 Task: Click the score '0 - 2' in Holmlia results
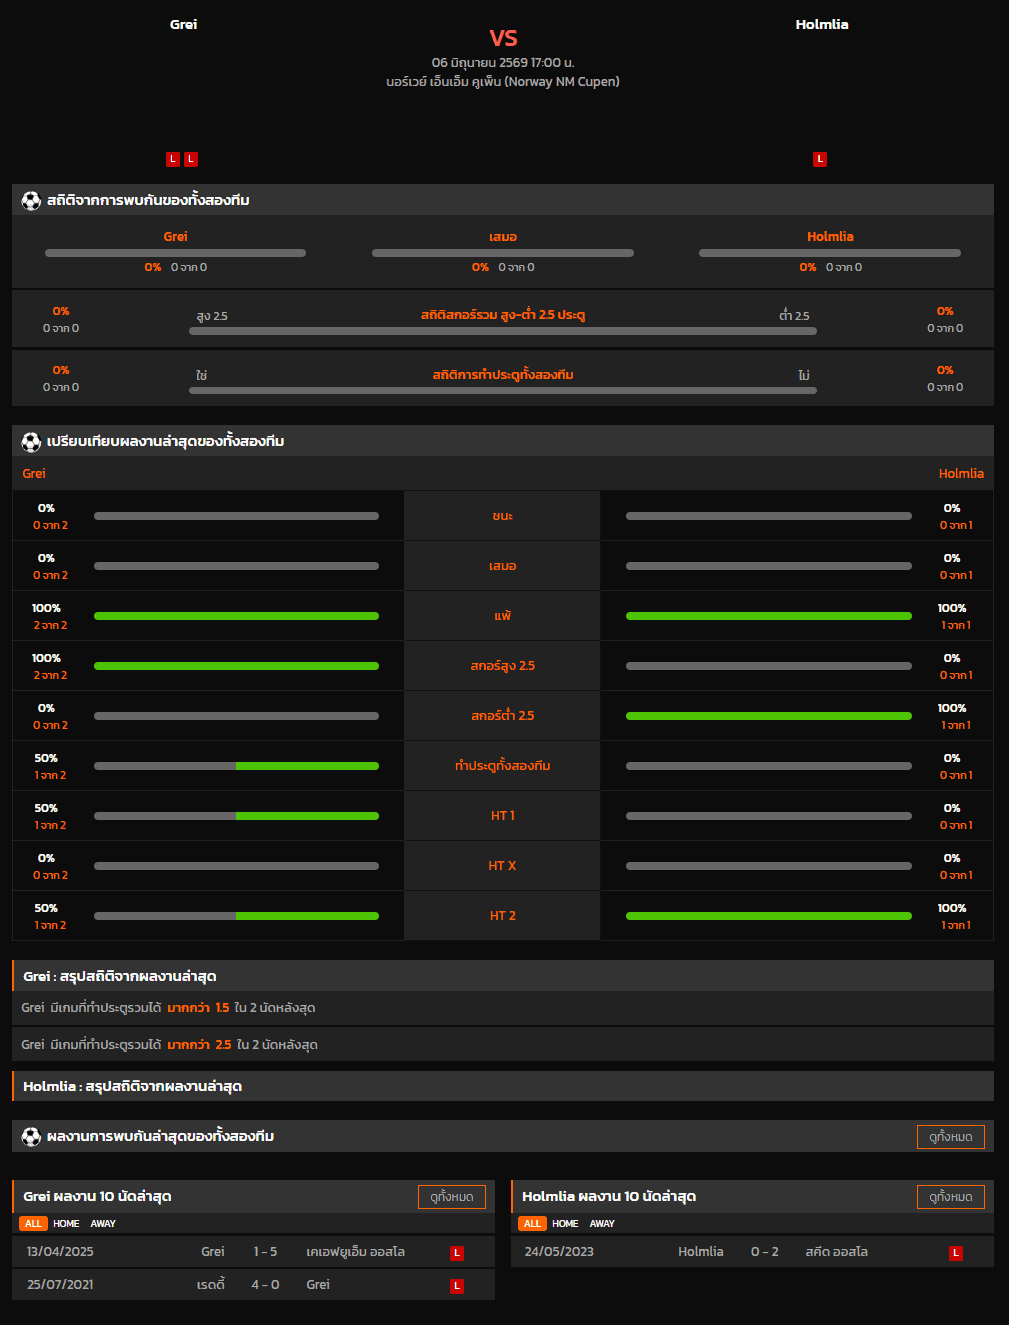tap(765, 1252)
